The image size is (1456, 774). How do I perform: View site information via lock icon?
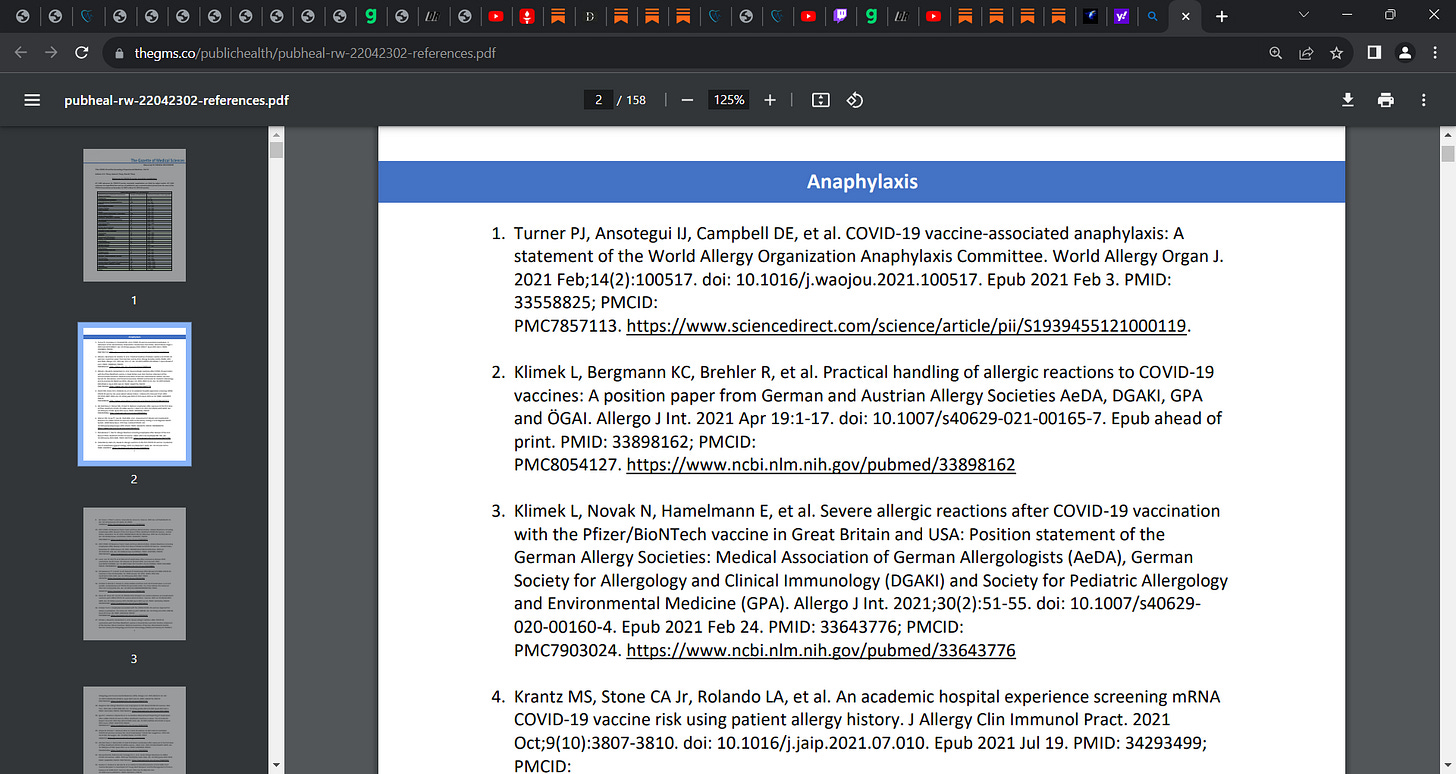tap(119, 53)
